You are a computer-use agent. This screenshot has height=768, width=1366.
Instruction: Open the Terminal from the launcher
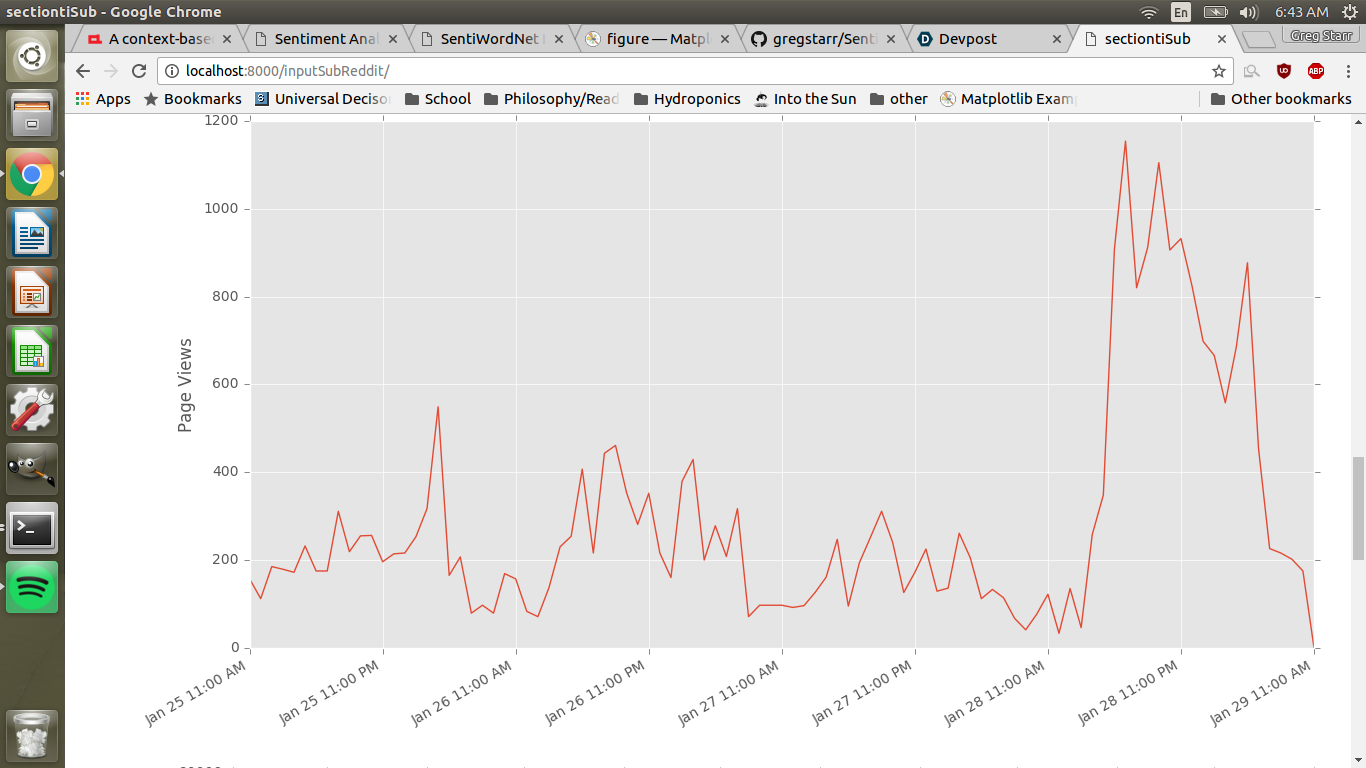32,528
